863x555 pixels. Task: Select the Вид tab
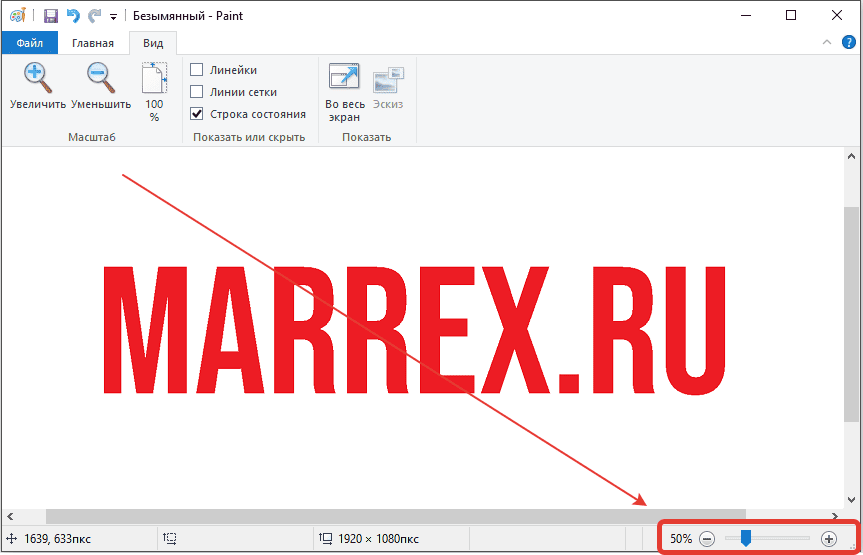[x=153, y=43]
